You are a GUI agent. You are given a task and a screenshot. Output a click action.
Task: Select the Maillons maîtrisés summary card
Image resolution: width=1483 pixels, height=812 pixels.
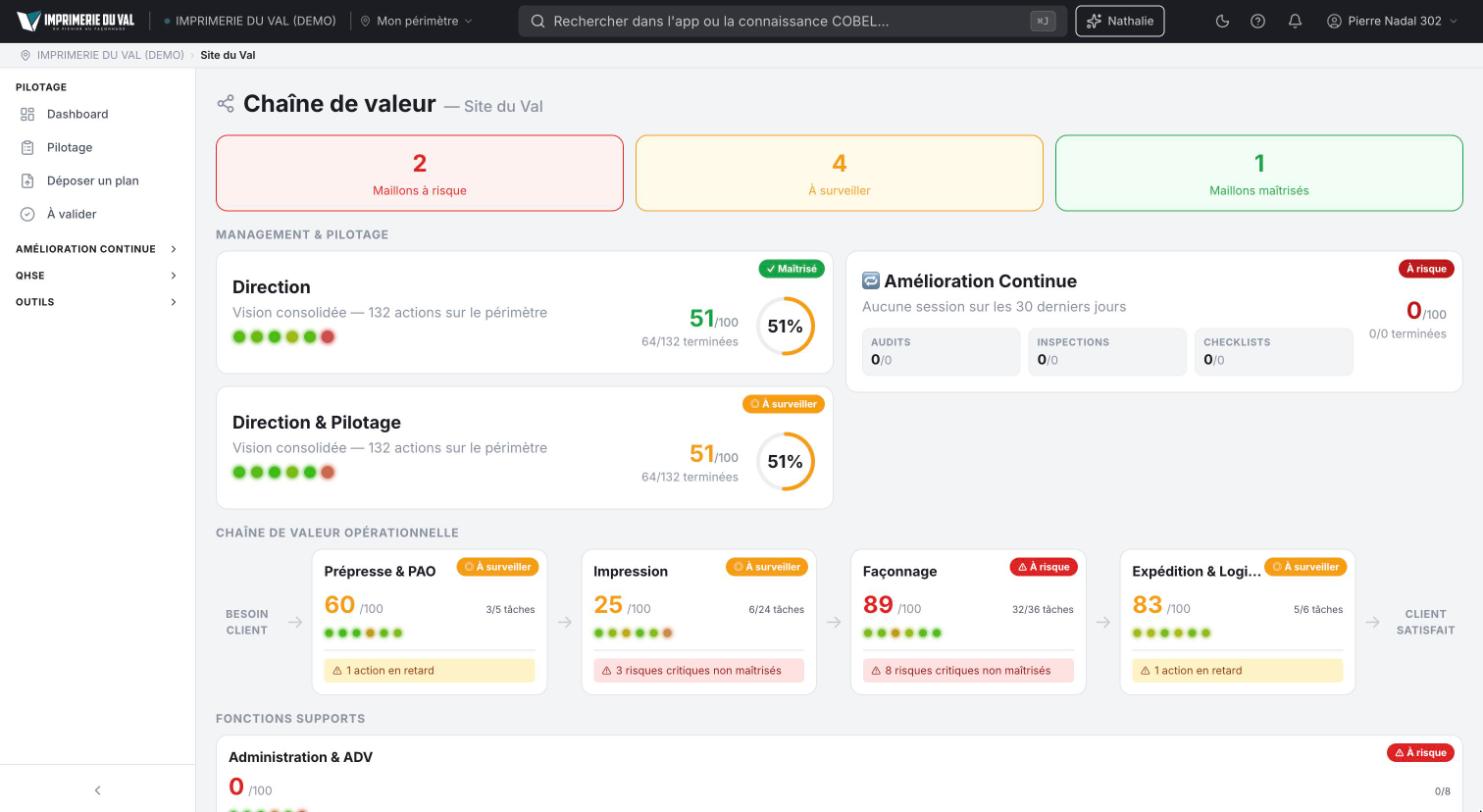1259,173
